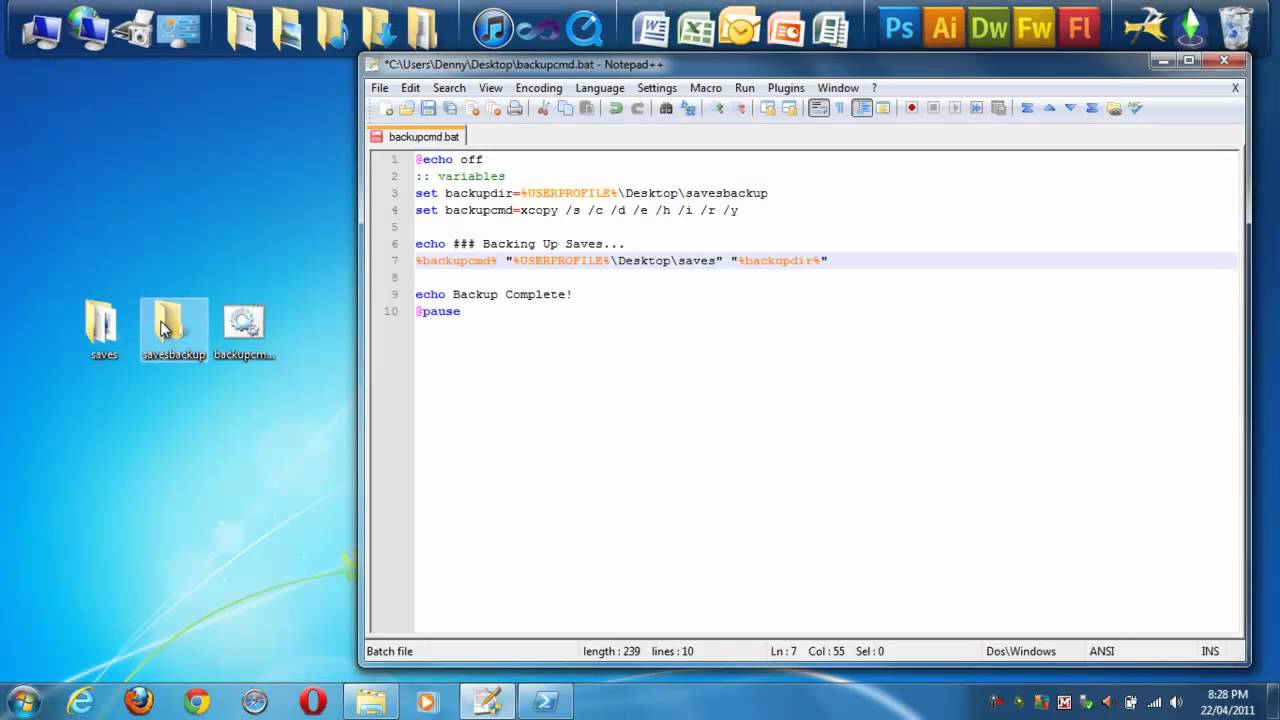Viewport: 1280px width, 720px height.
Task: Select the savesbackup folder on desktop
Action: (x=173, y=331)
